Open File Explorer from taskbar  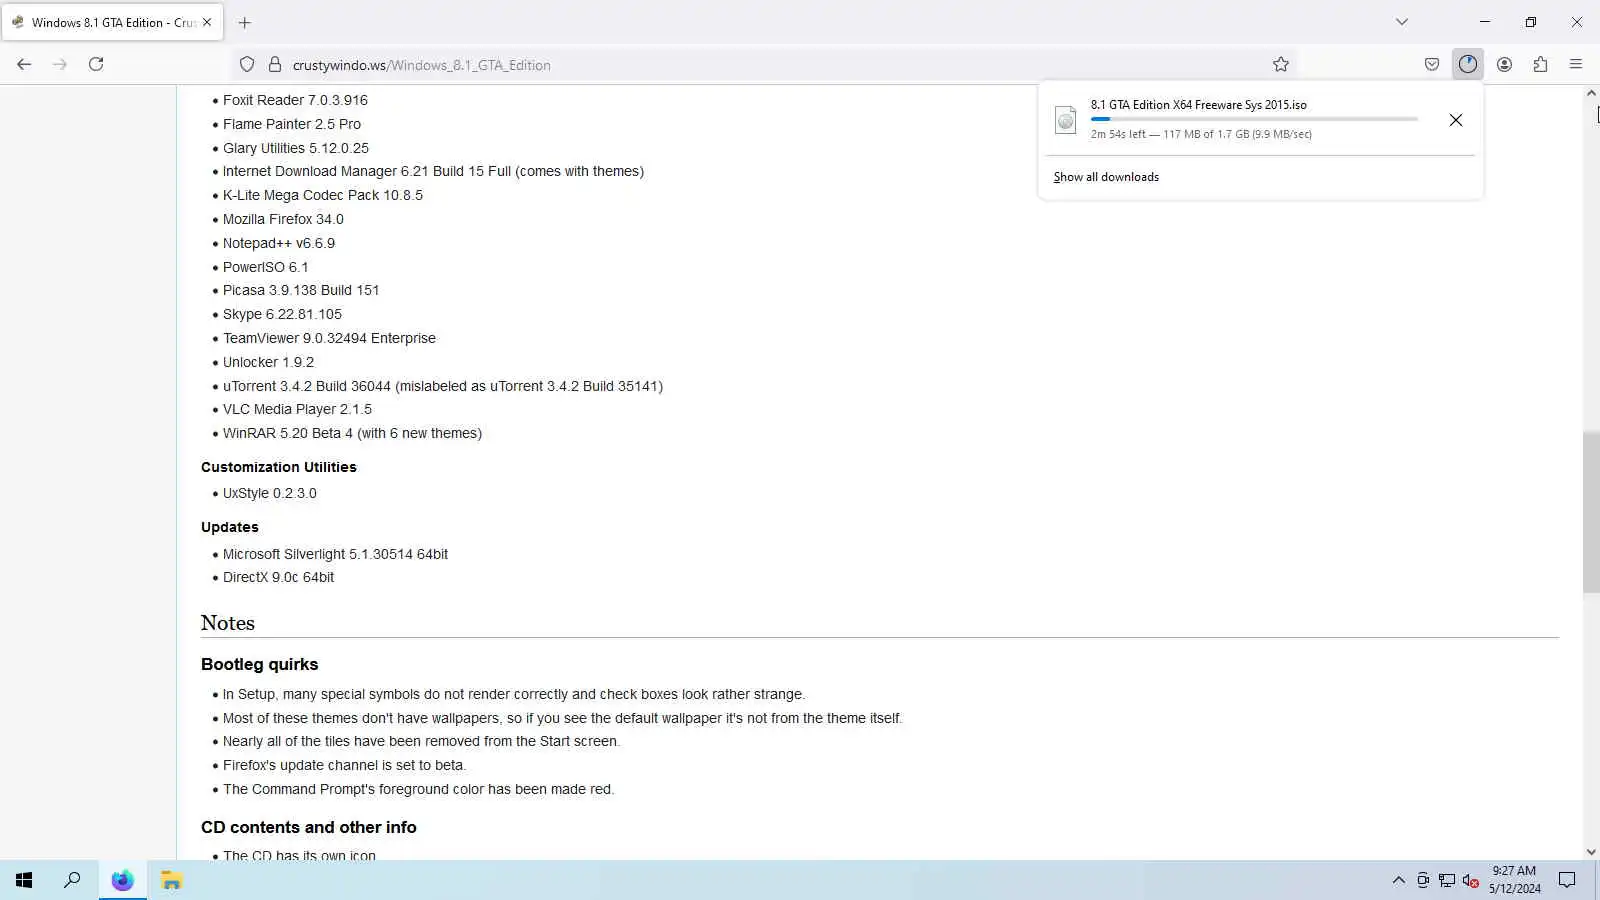point(171,880)
